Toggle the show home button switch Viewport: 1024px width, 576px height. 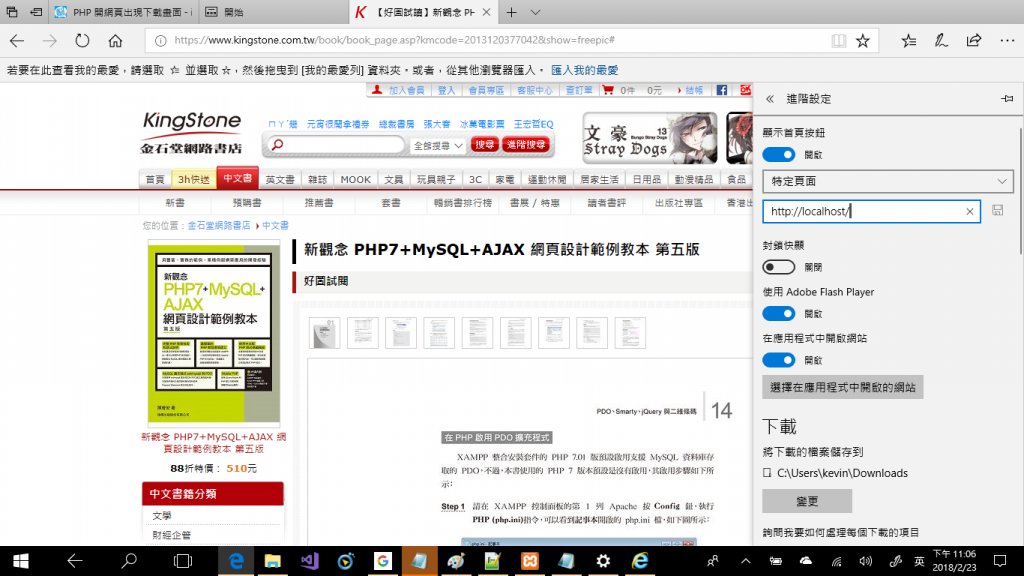[x=778, y=155]
